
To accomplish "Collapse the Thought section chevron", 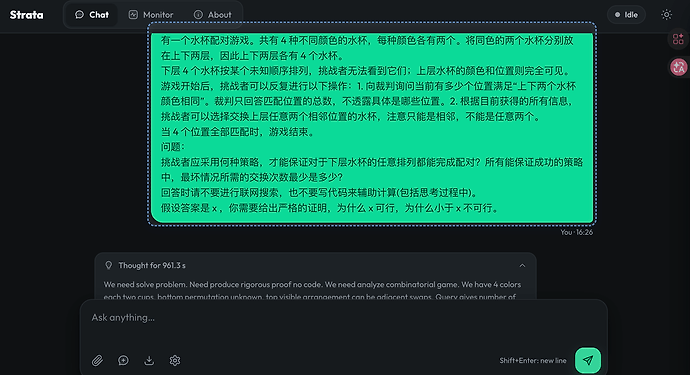I will pos(522,265).
